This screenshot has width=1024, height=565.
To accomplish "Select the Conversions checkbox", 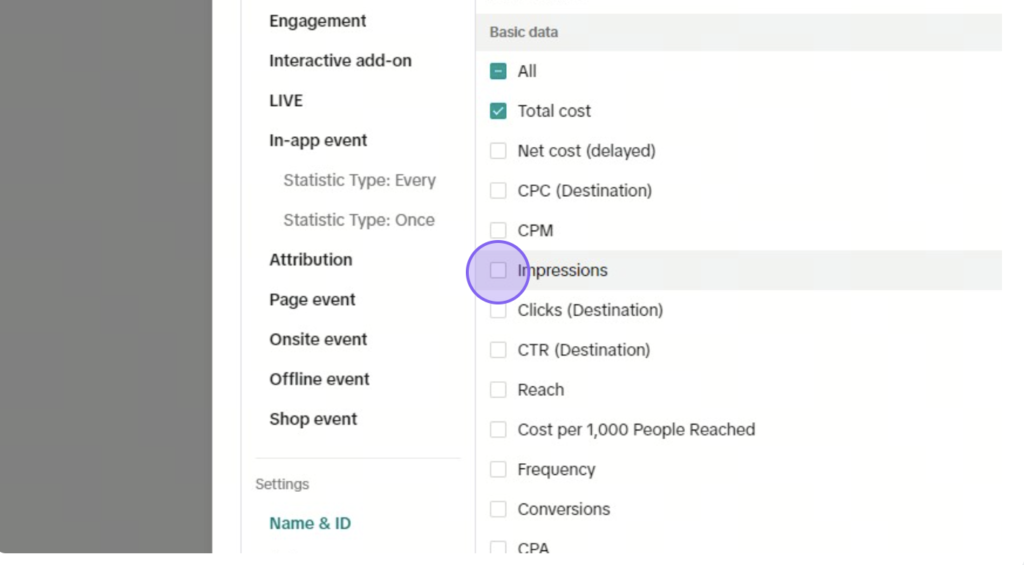I will (x=498, y=509).
